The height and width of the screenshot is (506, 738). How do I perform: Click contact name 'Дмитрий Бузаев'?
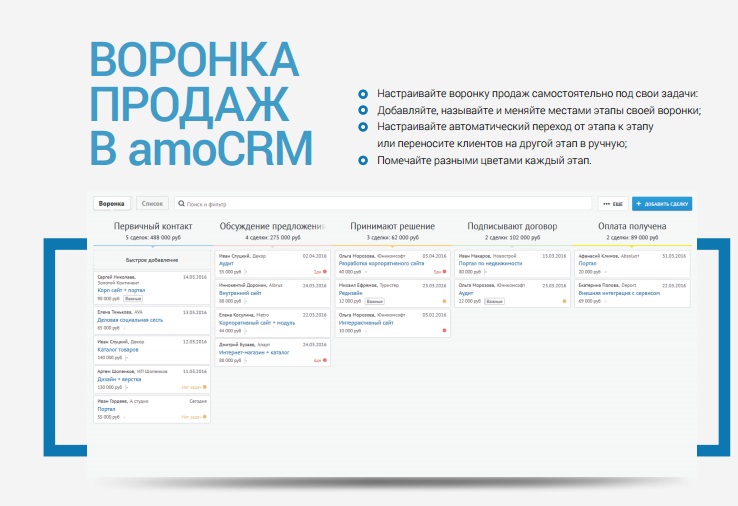[237, 345]
